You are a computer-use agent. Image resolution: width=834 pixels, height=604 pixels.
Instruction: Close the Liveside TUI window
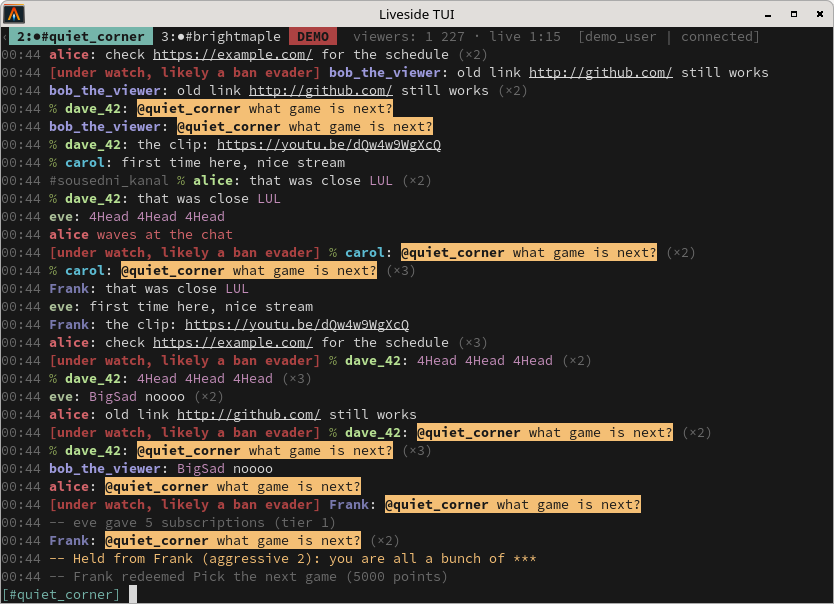[820, 14]
